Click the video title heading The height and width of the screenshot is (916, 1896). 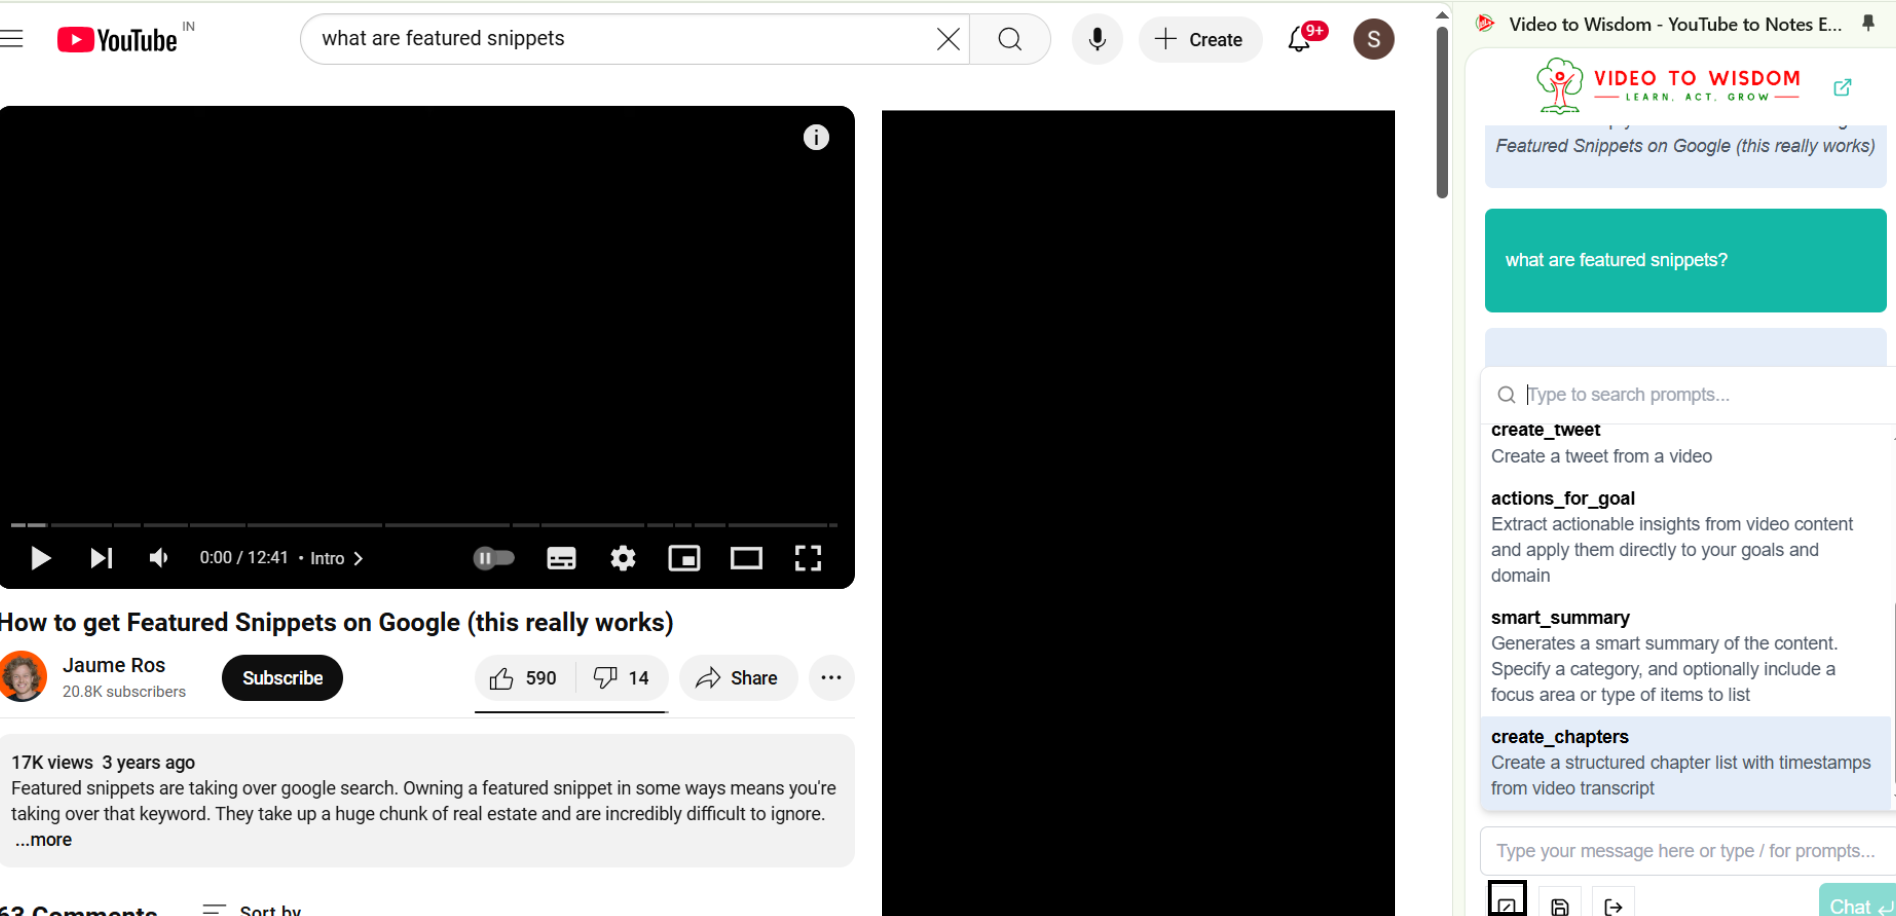[337, 622]
